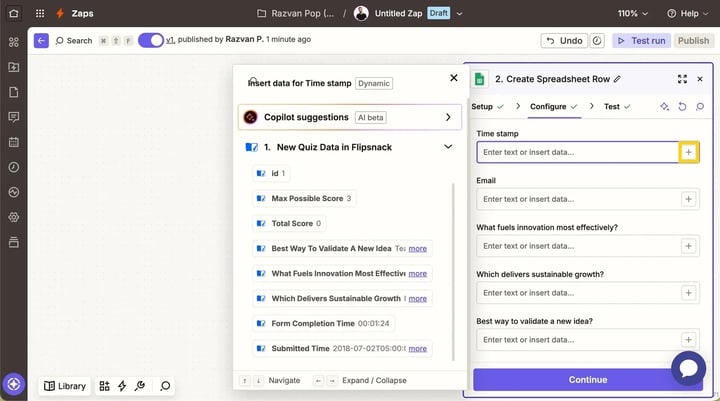Expand the step panel to fullscreen
The height and width of the screenshot is (401, 720).
[x=682, y=79]
